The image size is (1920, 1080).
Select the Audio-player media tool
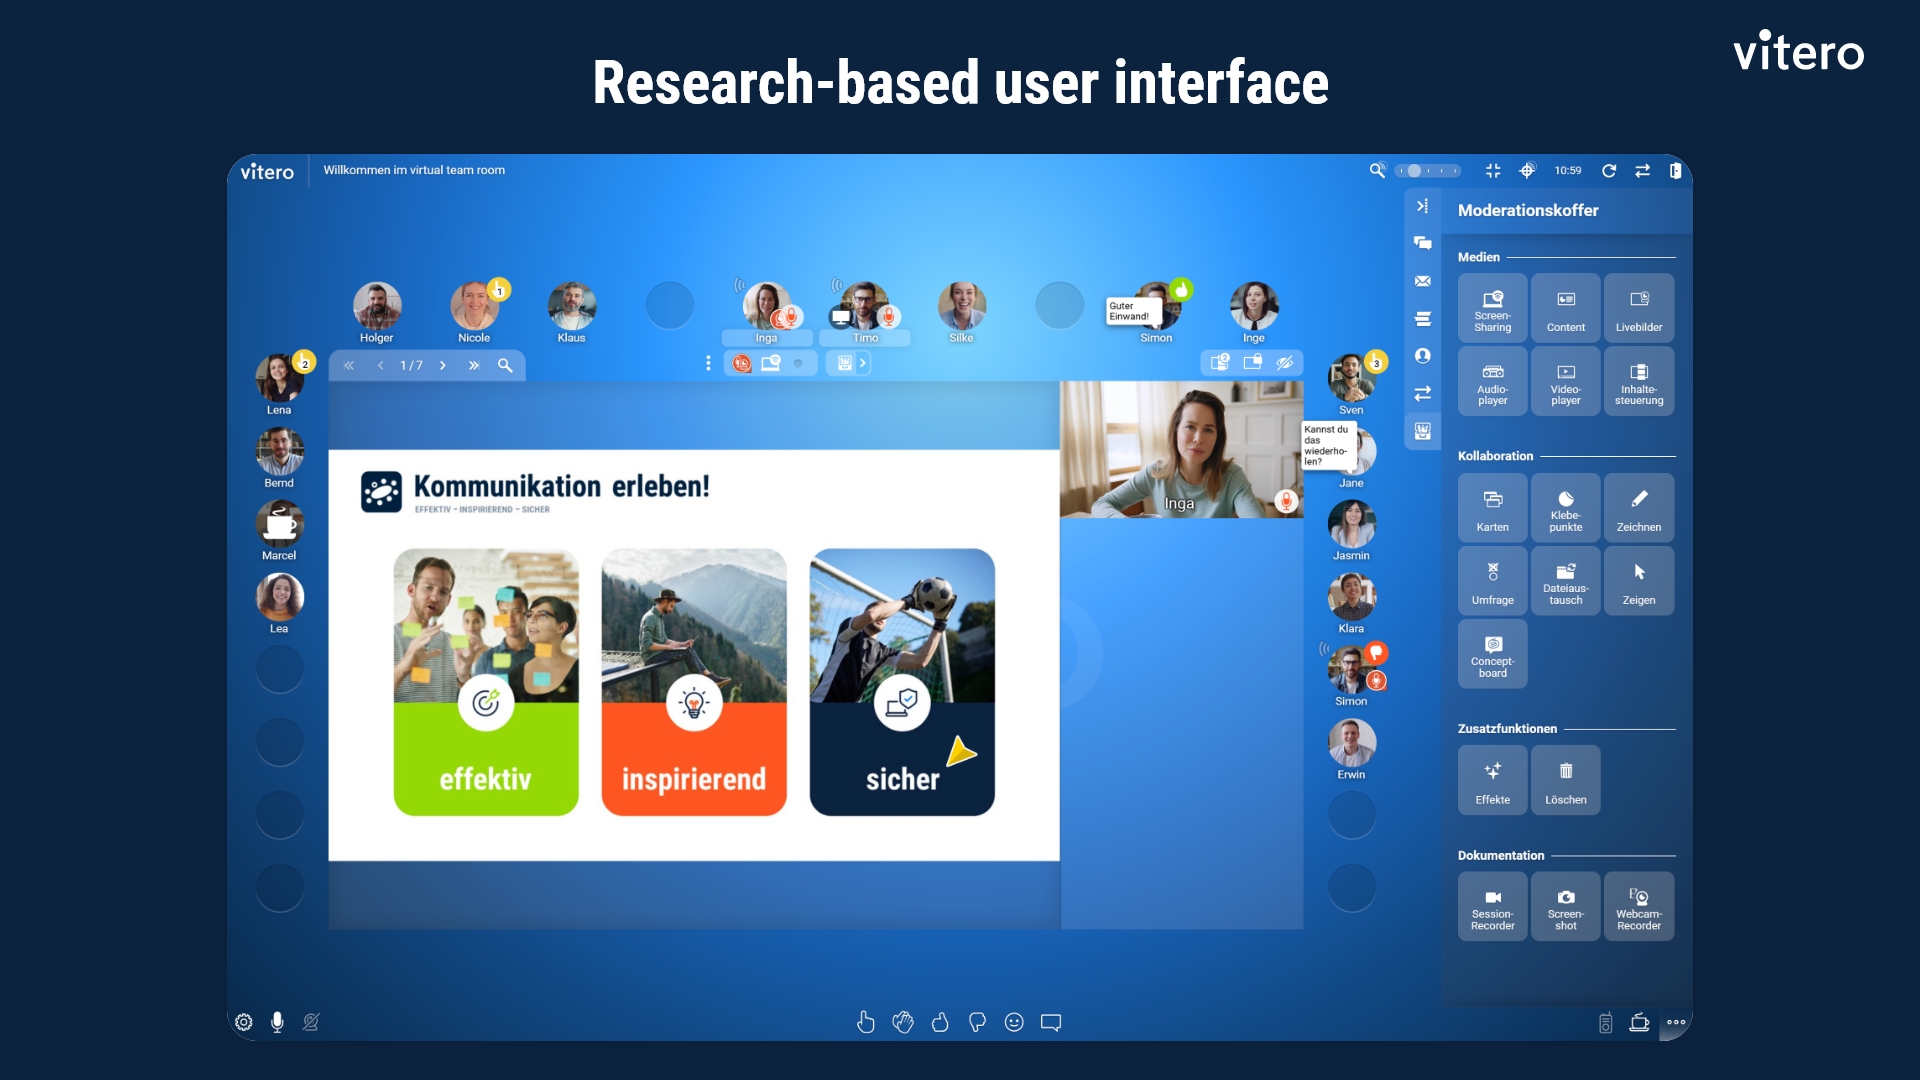pyautogui.click(x=1492, y=381)
